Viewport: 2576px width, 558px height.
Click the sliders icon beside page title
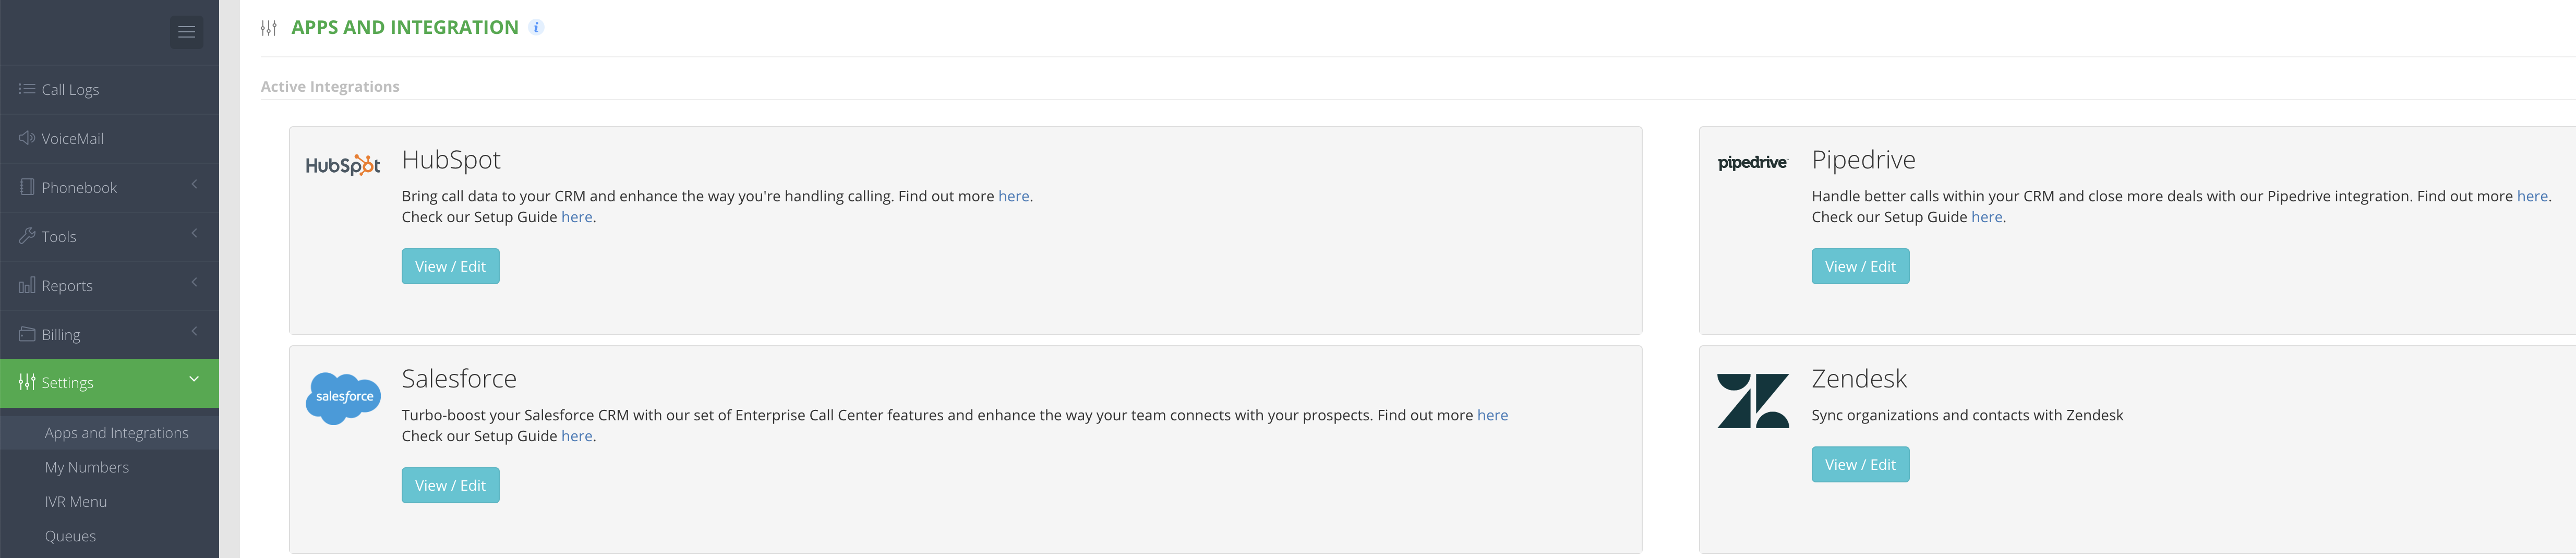pos(269,28)
